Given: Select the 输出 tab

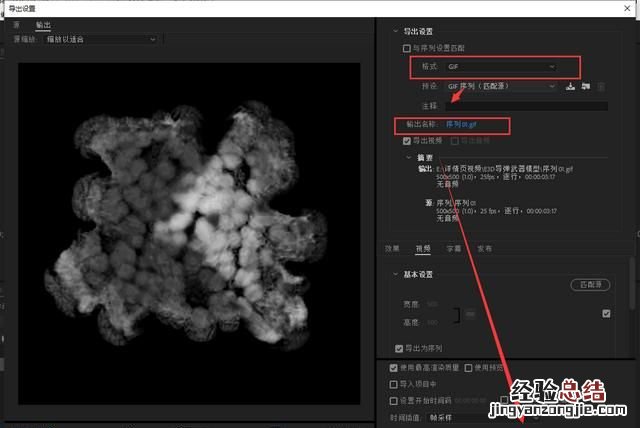Looking at the screenshot, I should coord(43,25).
